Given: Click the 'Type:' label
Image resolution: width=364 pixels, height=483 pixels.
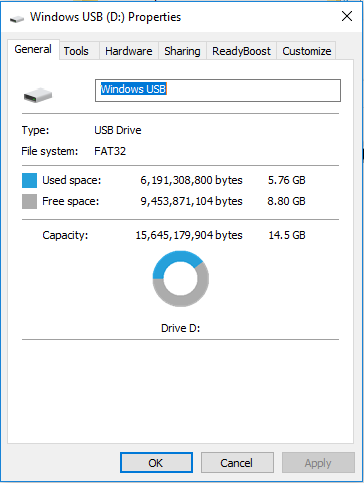Looking at the screenshot, I should click(35, 130).
